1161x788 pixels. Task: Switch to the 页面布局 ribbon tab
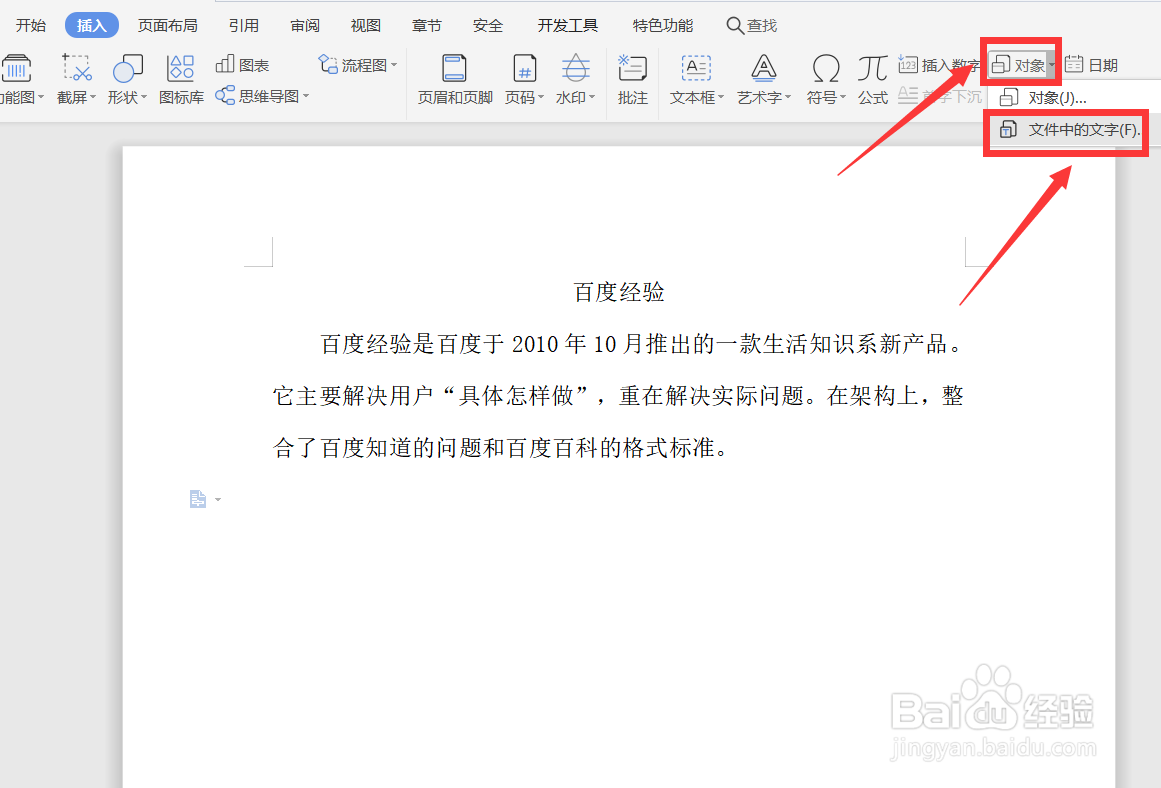tap(167, 24)
